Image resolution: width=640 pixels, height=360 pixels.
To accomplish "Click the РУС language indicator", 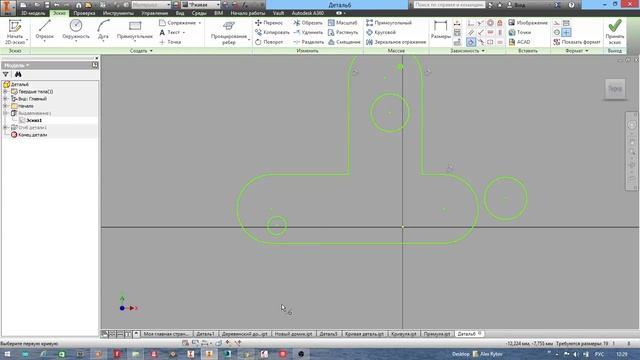I will [599, 354].
